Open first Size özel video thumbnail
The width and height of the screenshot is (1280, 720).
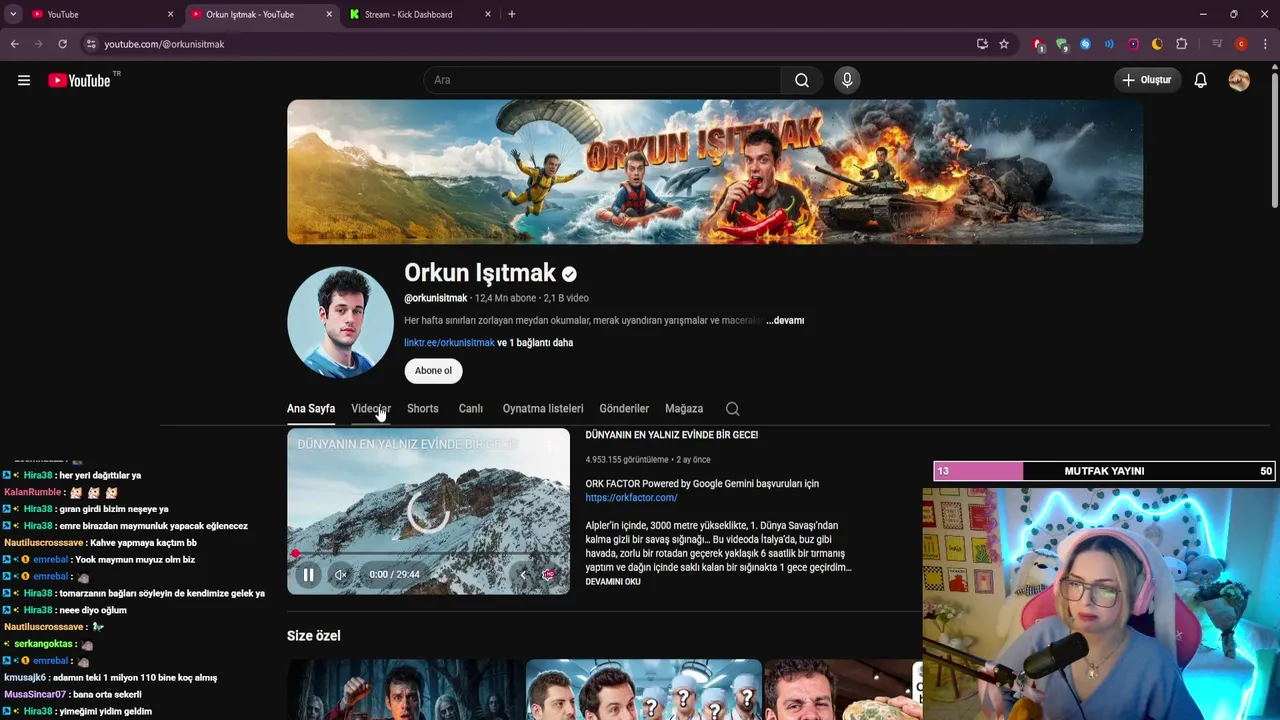(405, 689)
